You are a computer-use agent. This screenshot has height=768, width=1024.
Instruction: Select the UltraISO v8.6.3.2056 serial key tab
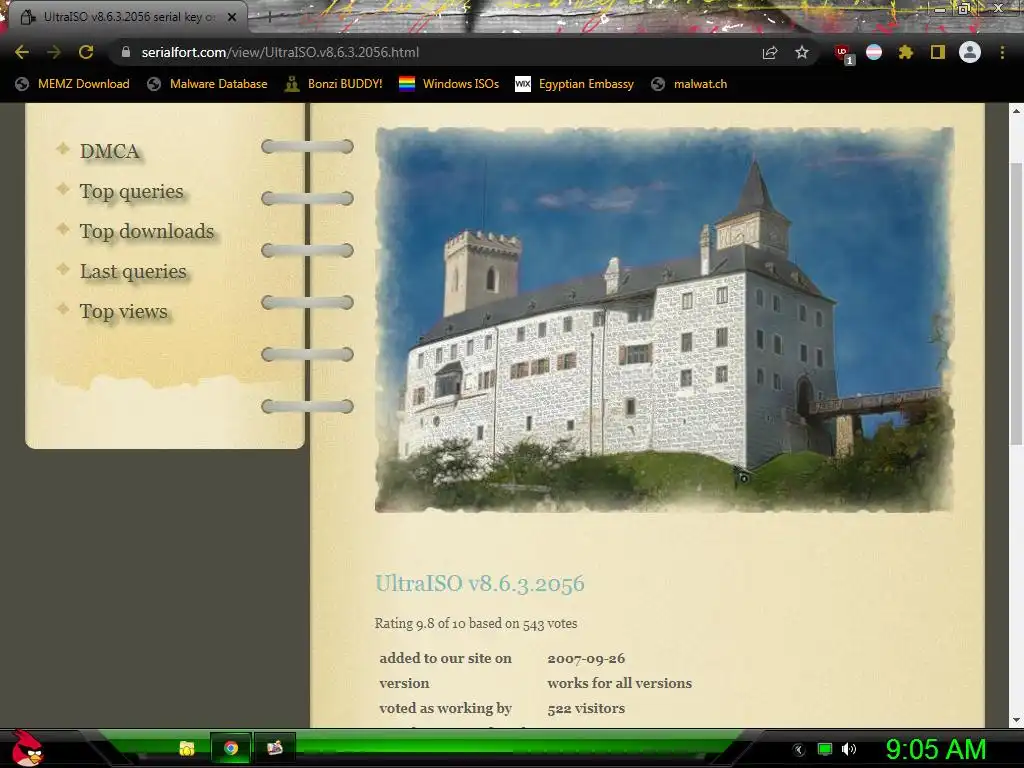124,17
